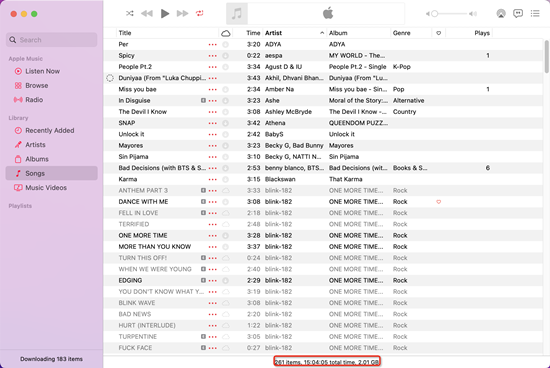Click explicit badge on TURPENTINE
Viewport: 550px width, 368px height.
pos(203,336)
